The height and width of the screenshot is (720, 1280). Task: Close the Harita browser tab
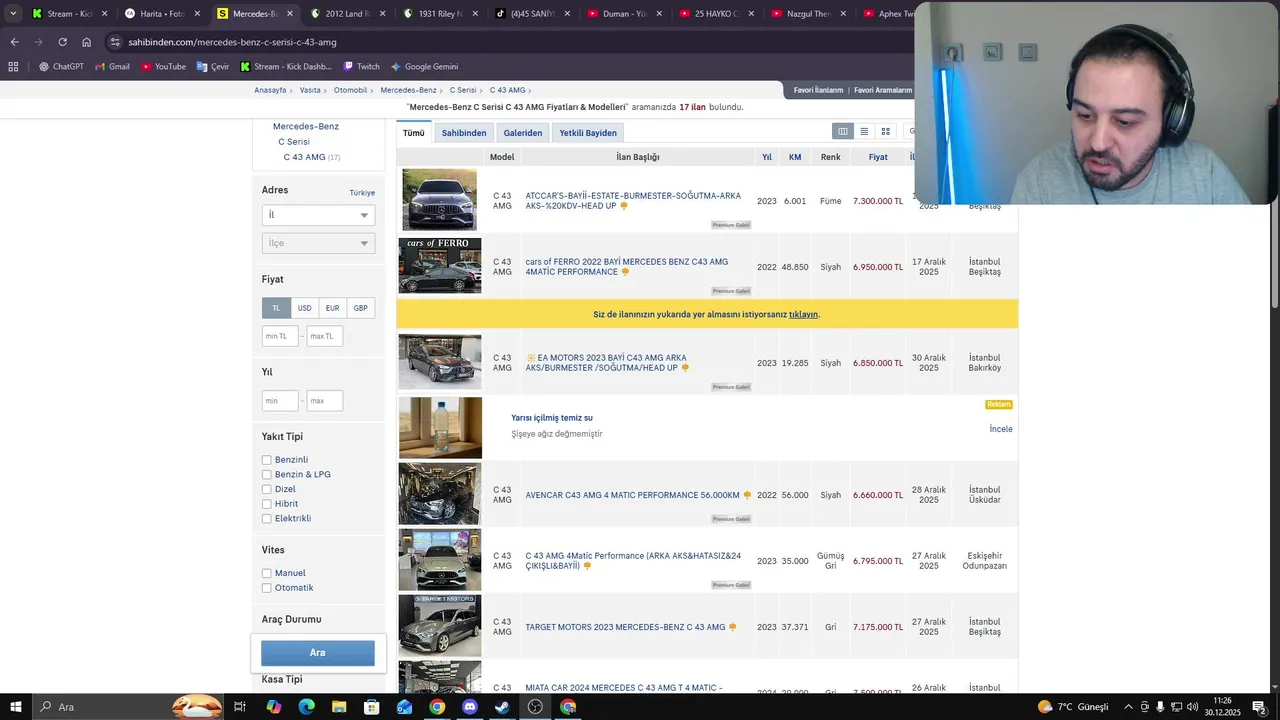(x=197, y=14)
